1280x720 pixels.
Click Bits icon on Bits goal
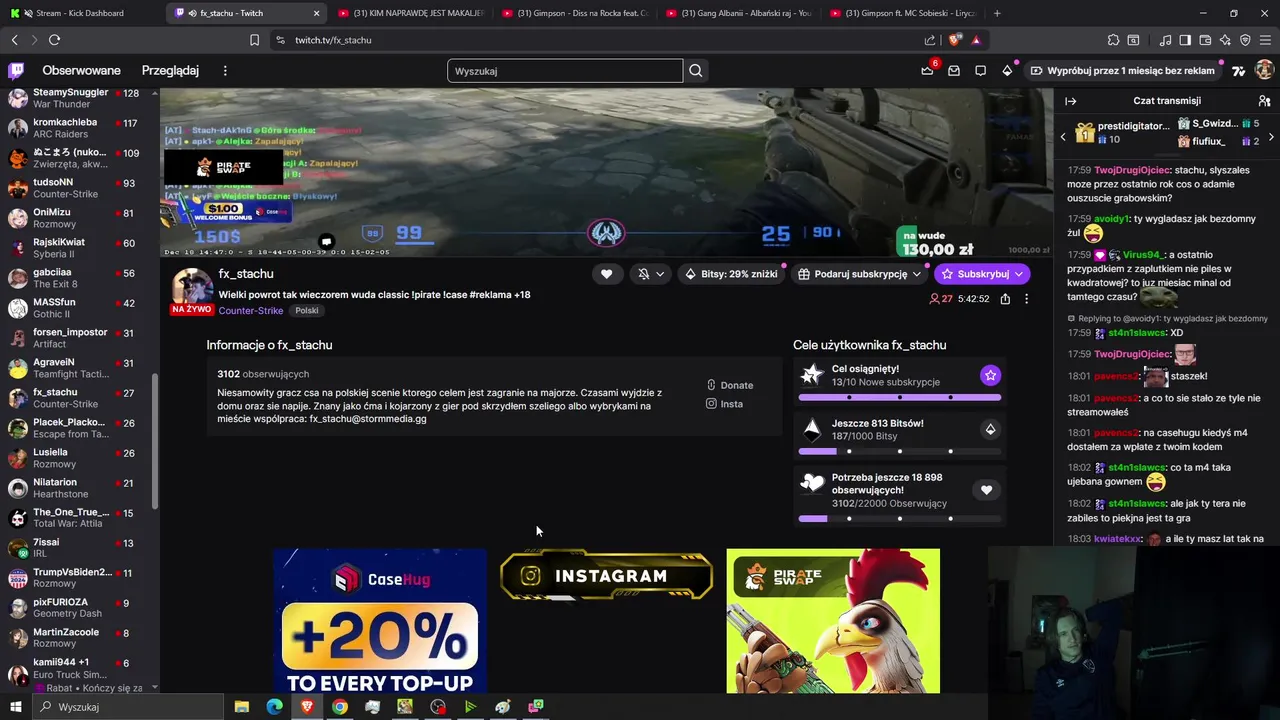990,429
